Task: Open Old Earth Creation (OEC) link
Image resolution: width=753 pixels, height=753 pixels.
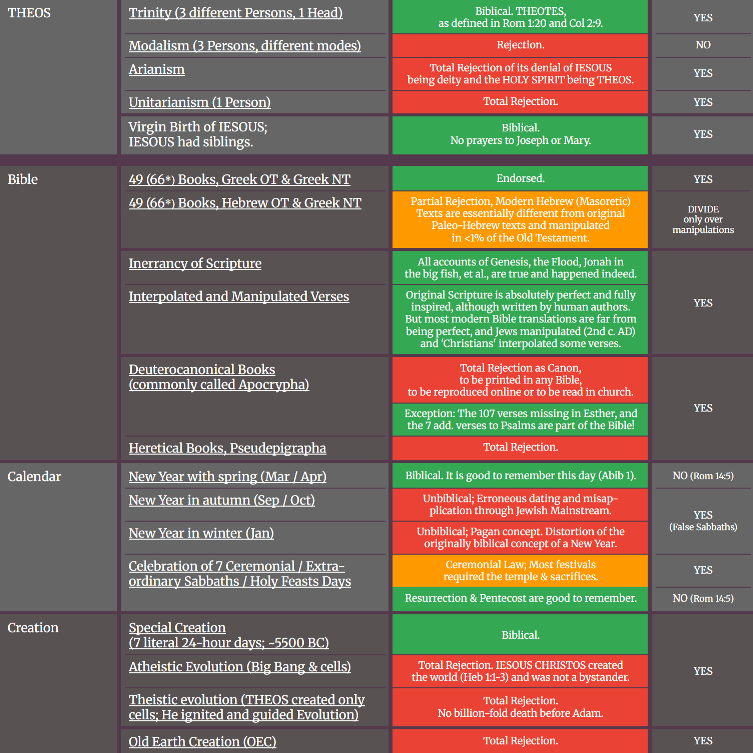Action: point(202,741)
